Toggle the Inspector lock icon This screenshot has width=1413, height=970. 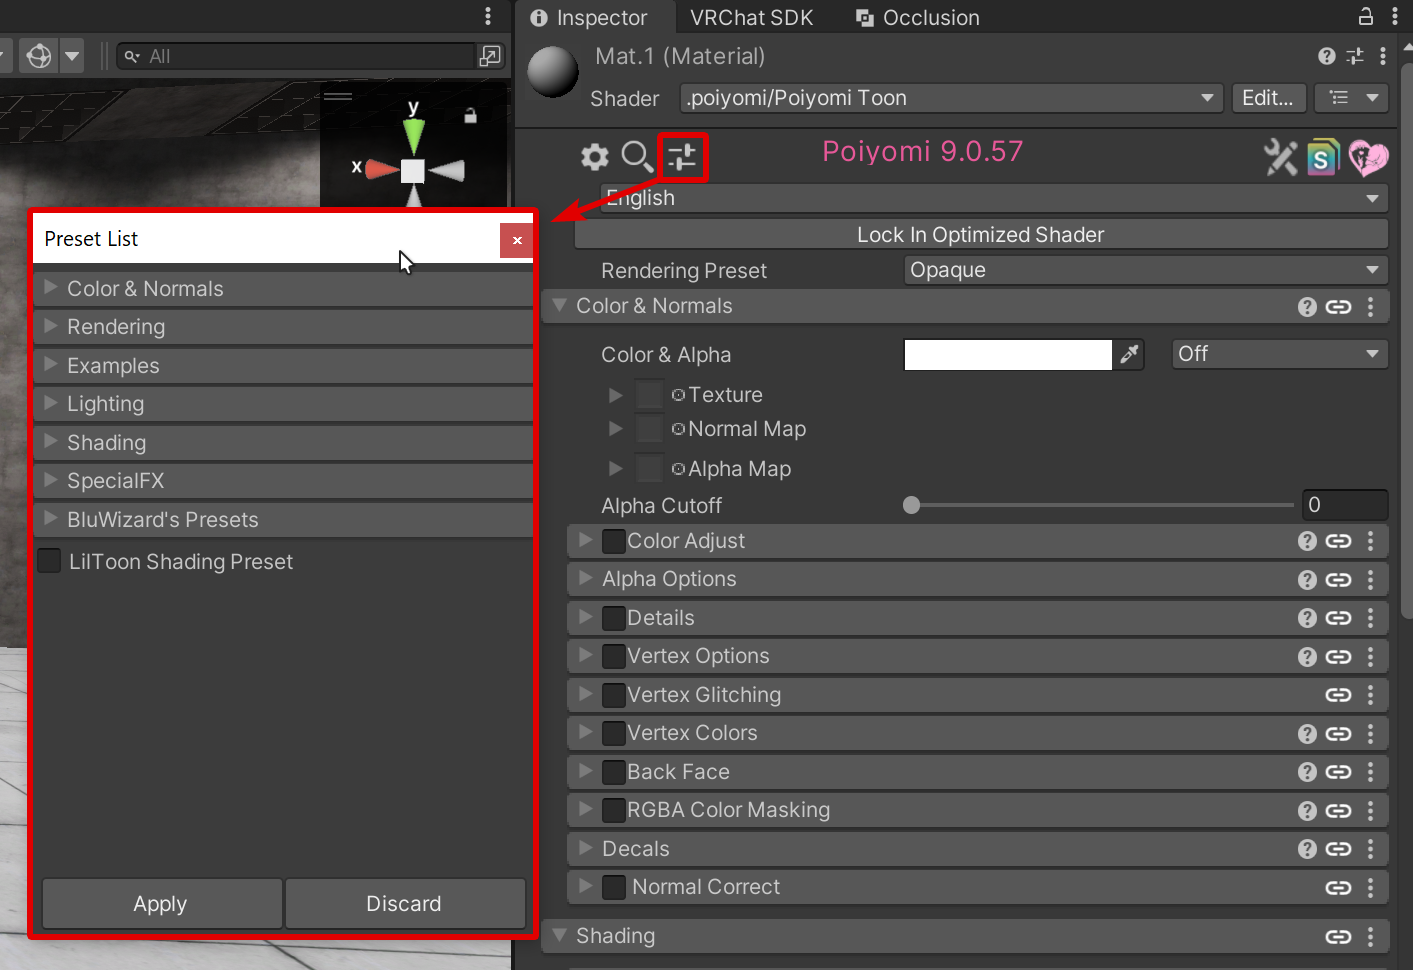pyautogui.click(x=1366, y=16)
